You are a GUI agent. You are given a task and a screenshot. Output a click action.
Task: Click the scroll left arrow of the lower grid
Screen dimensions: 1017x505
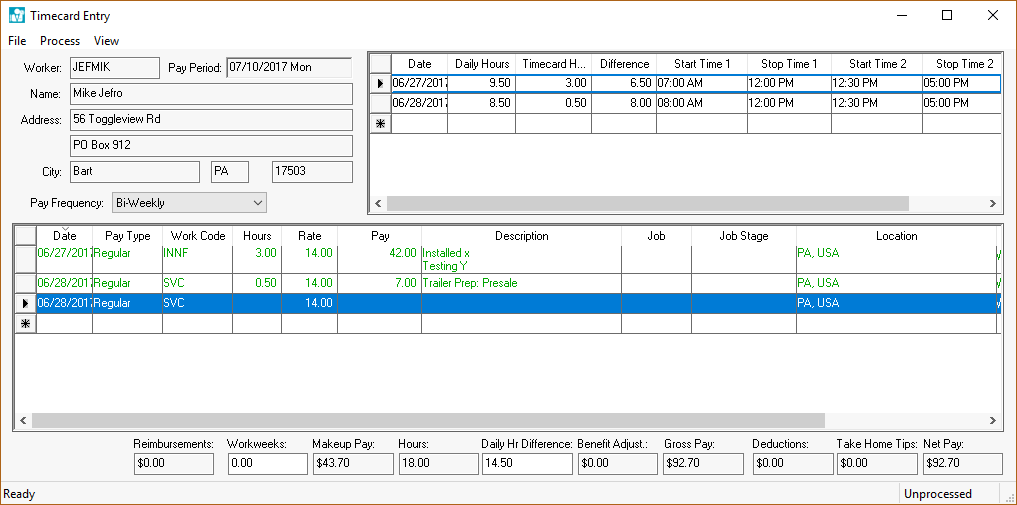click(x=22, y=421)
